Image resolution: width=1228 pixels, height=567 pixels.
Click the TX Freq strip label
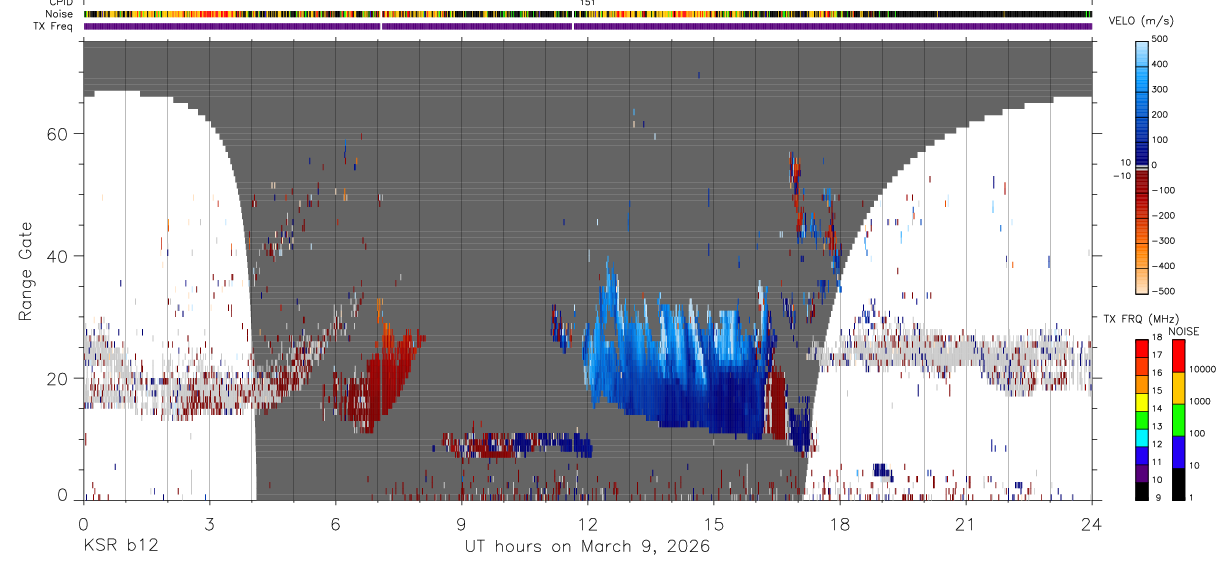54,26
